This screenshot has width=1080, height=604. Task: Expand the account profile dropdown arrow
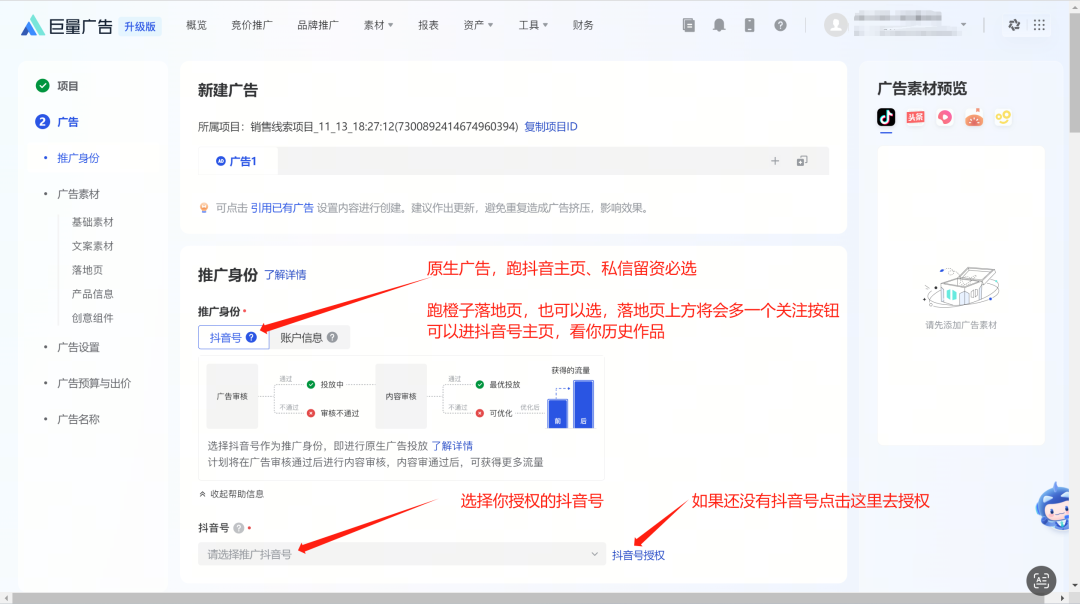pyautogui.click(x=963, y=25)
